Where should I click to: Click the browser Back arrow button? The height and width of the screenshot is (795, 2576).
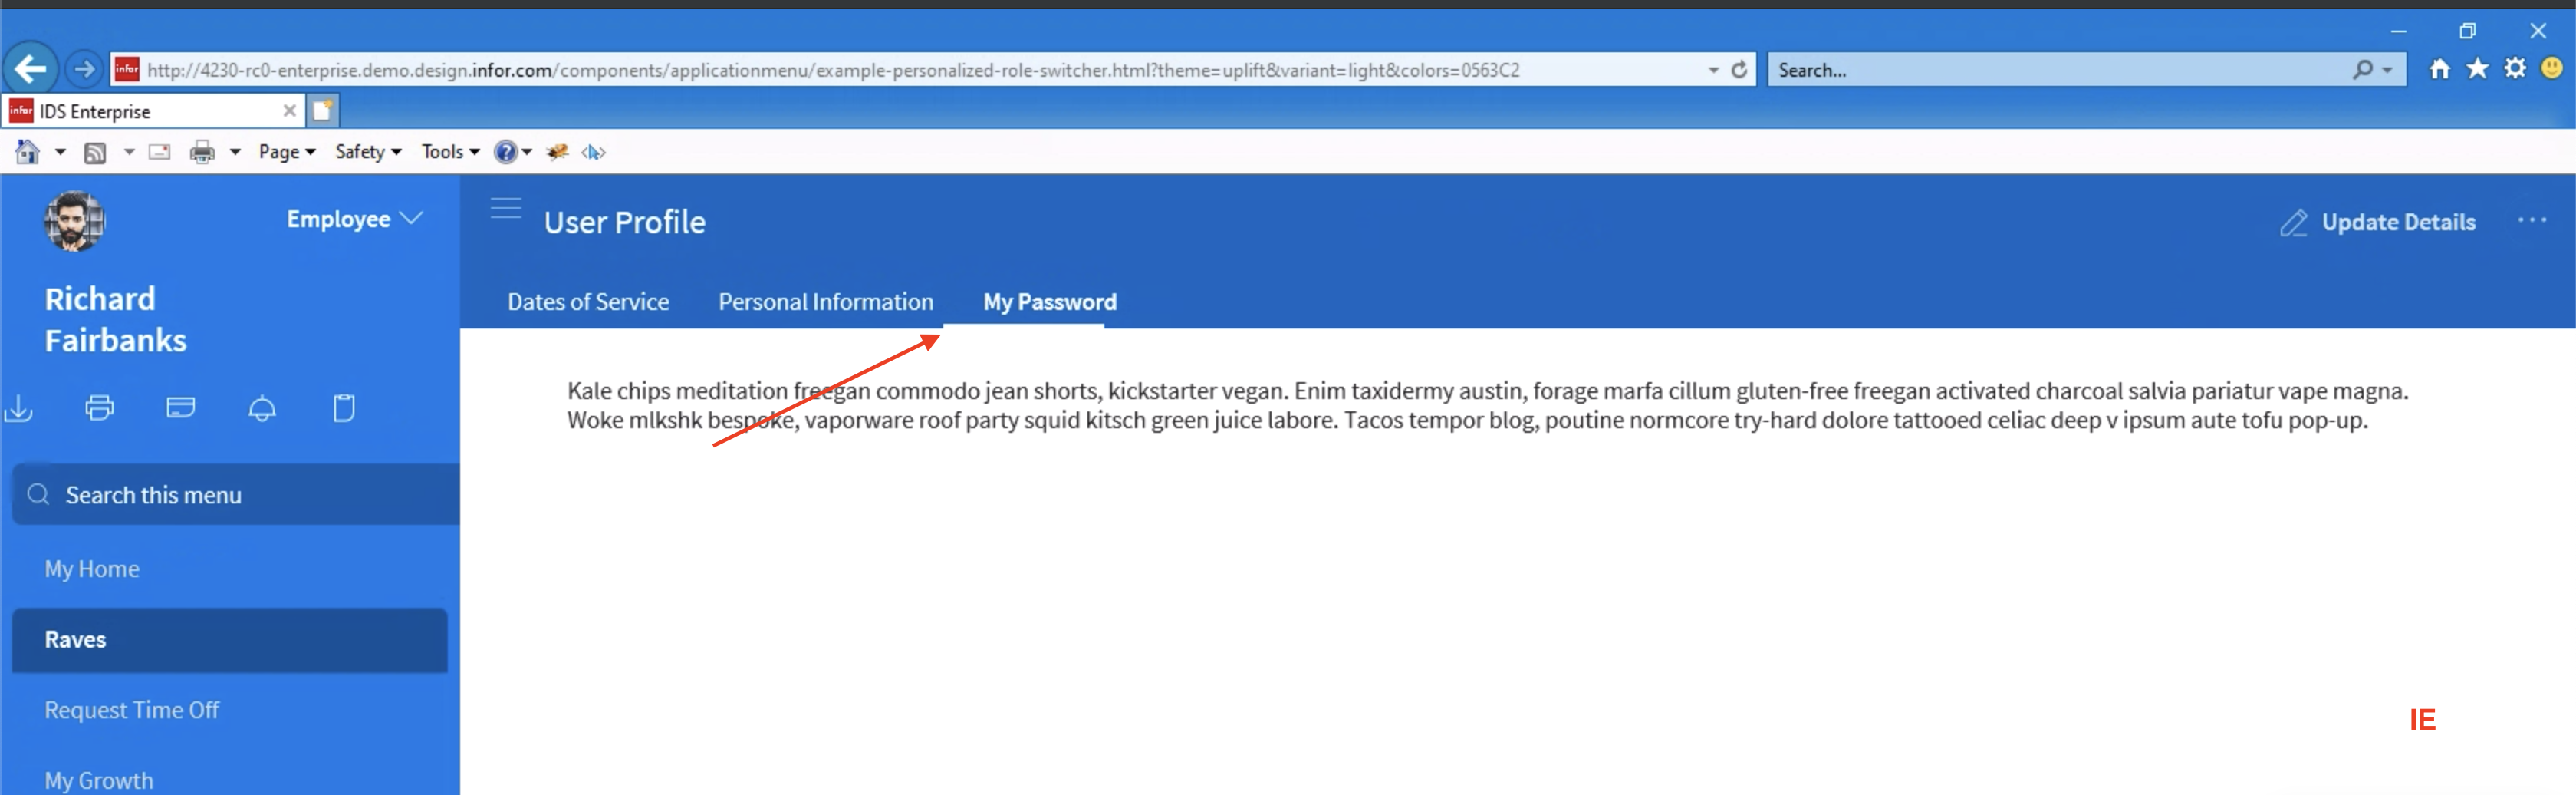pos(31,69)
